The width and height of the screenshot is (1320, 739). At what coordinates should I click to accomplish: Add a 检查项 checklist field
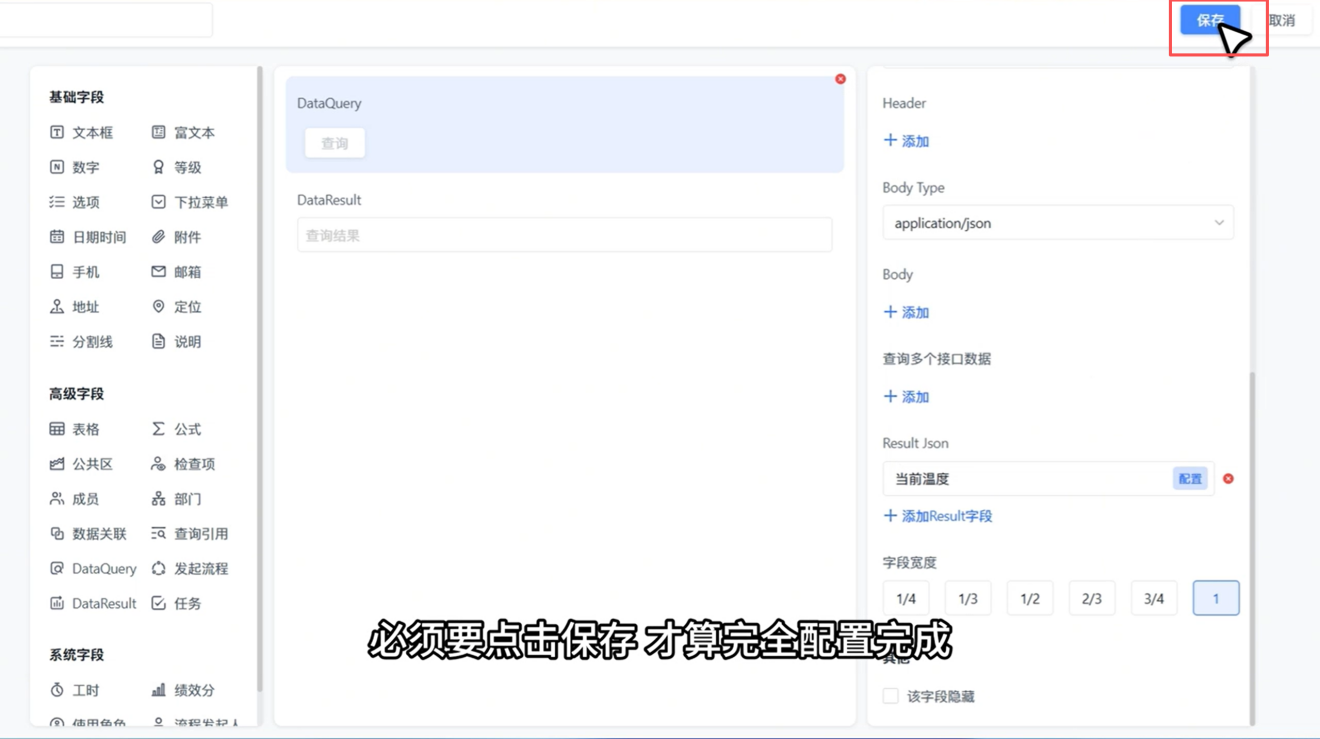click(183, 464)
